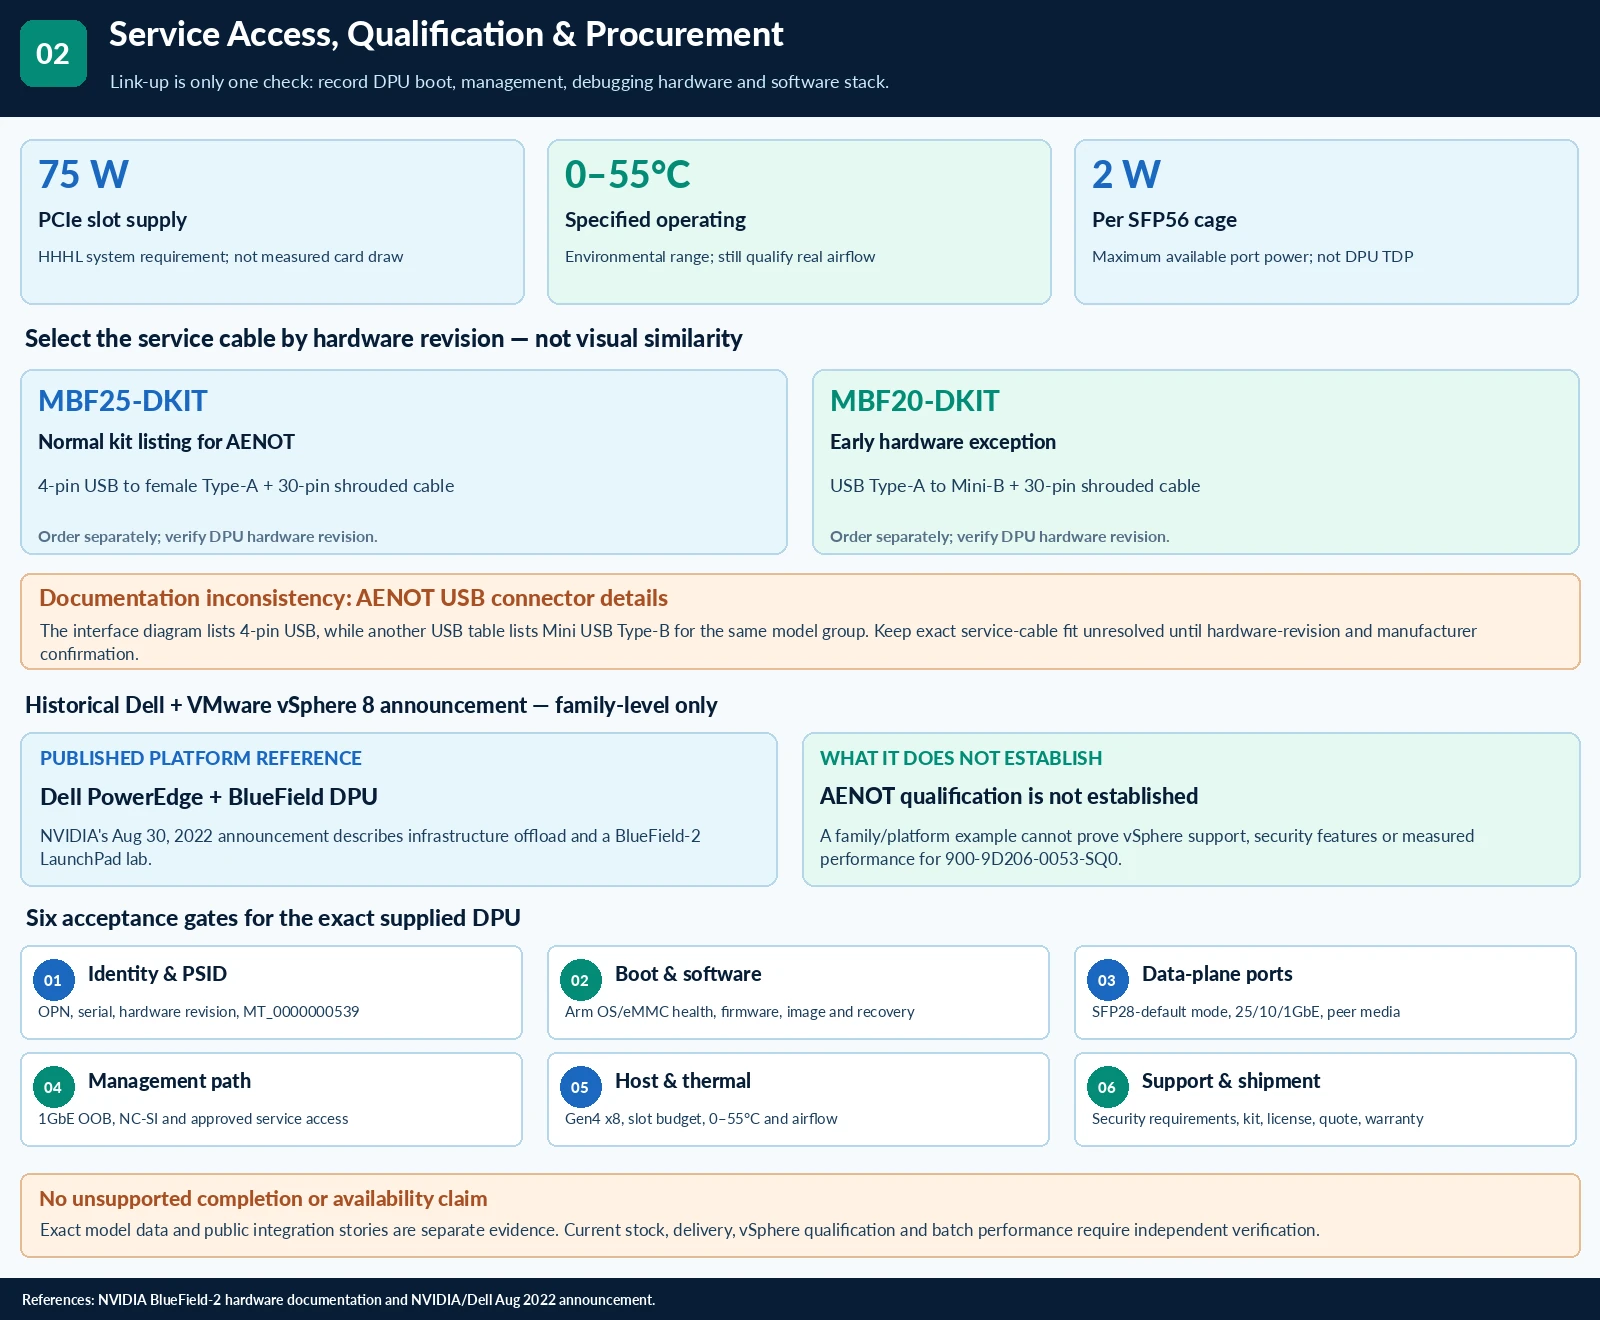The height and width of the screenshot is (1320, 1600).
Task: Select the 0–55°C specified operating card
Action: pos(799,222)
